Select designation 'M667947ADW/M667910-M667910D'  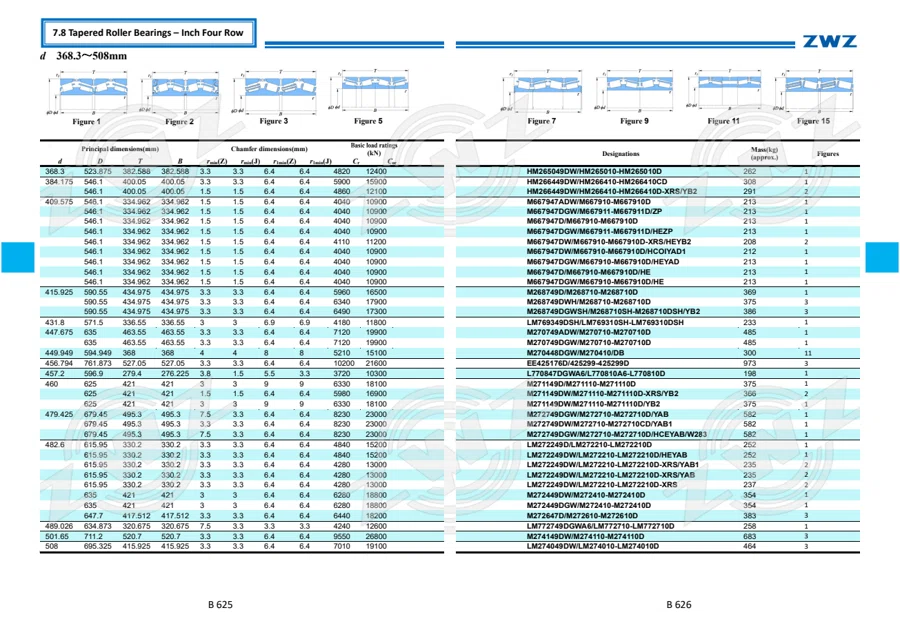click(x=588, y=202)
